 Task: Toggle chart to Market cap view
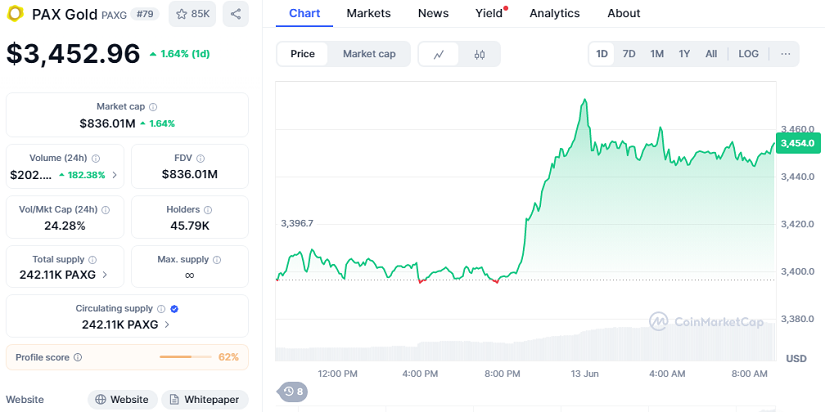(369, 54)
